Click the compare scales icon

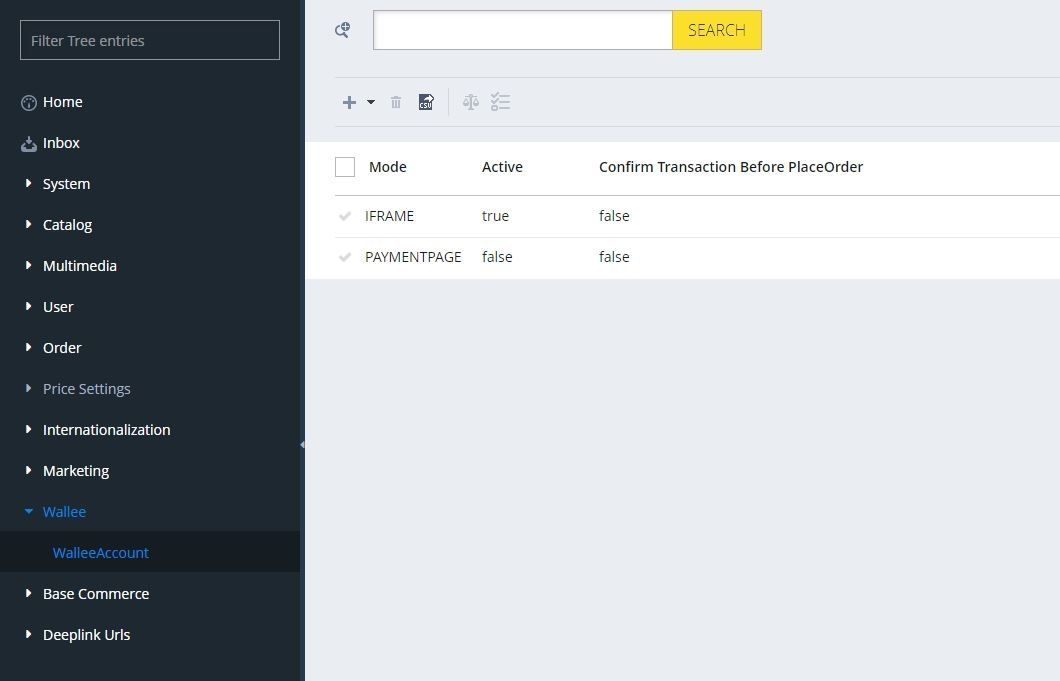[470, 102]
